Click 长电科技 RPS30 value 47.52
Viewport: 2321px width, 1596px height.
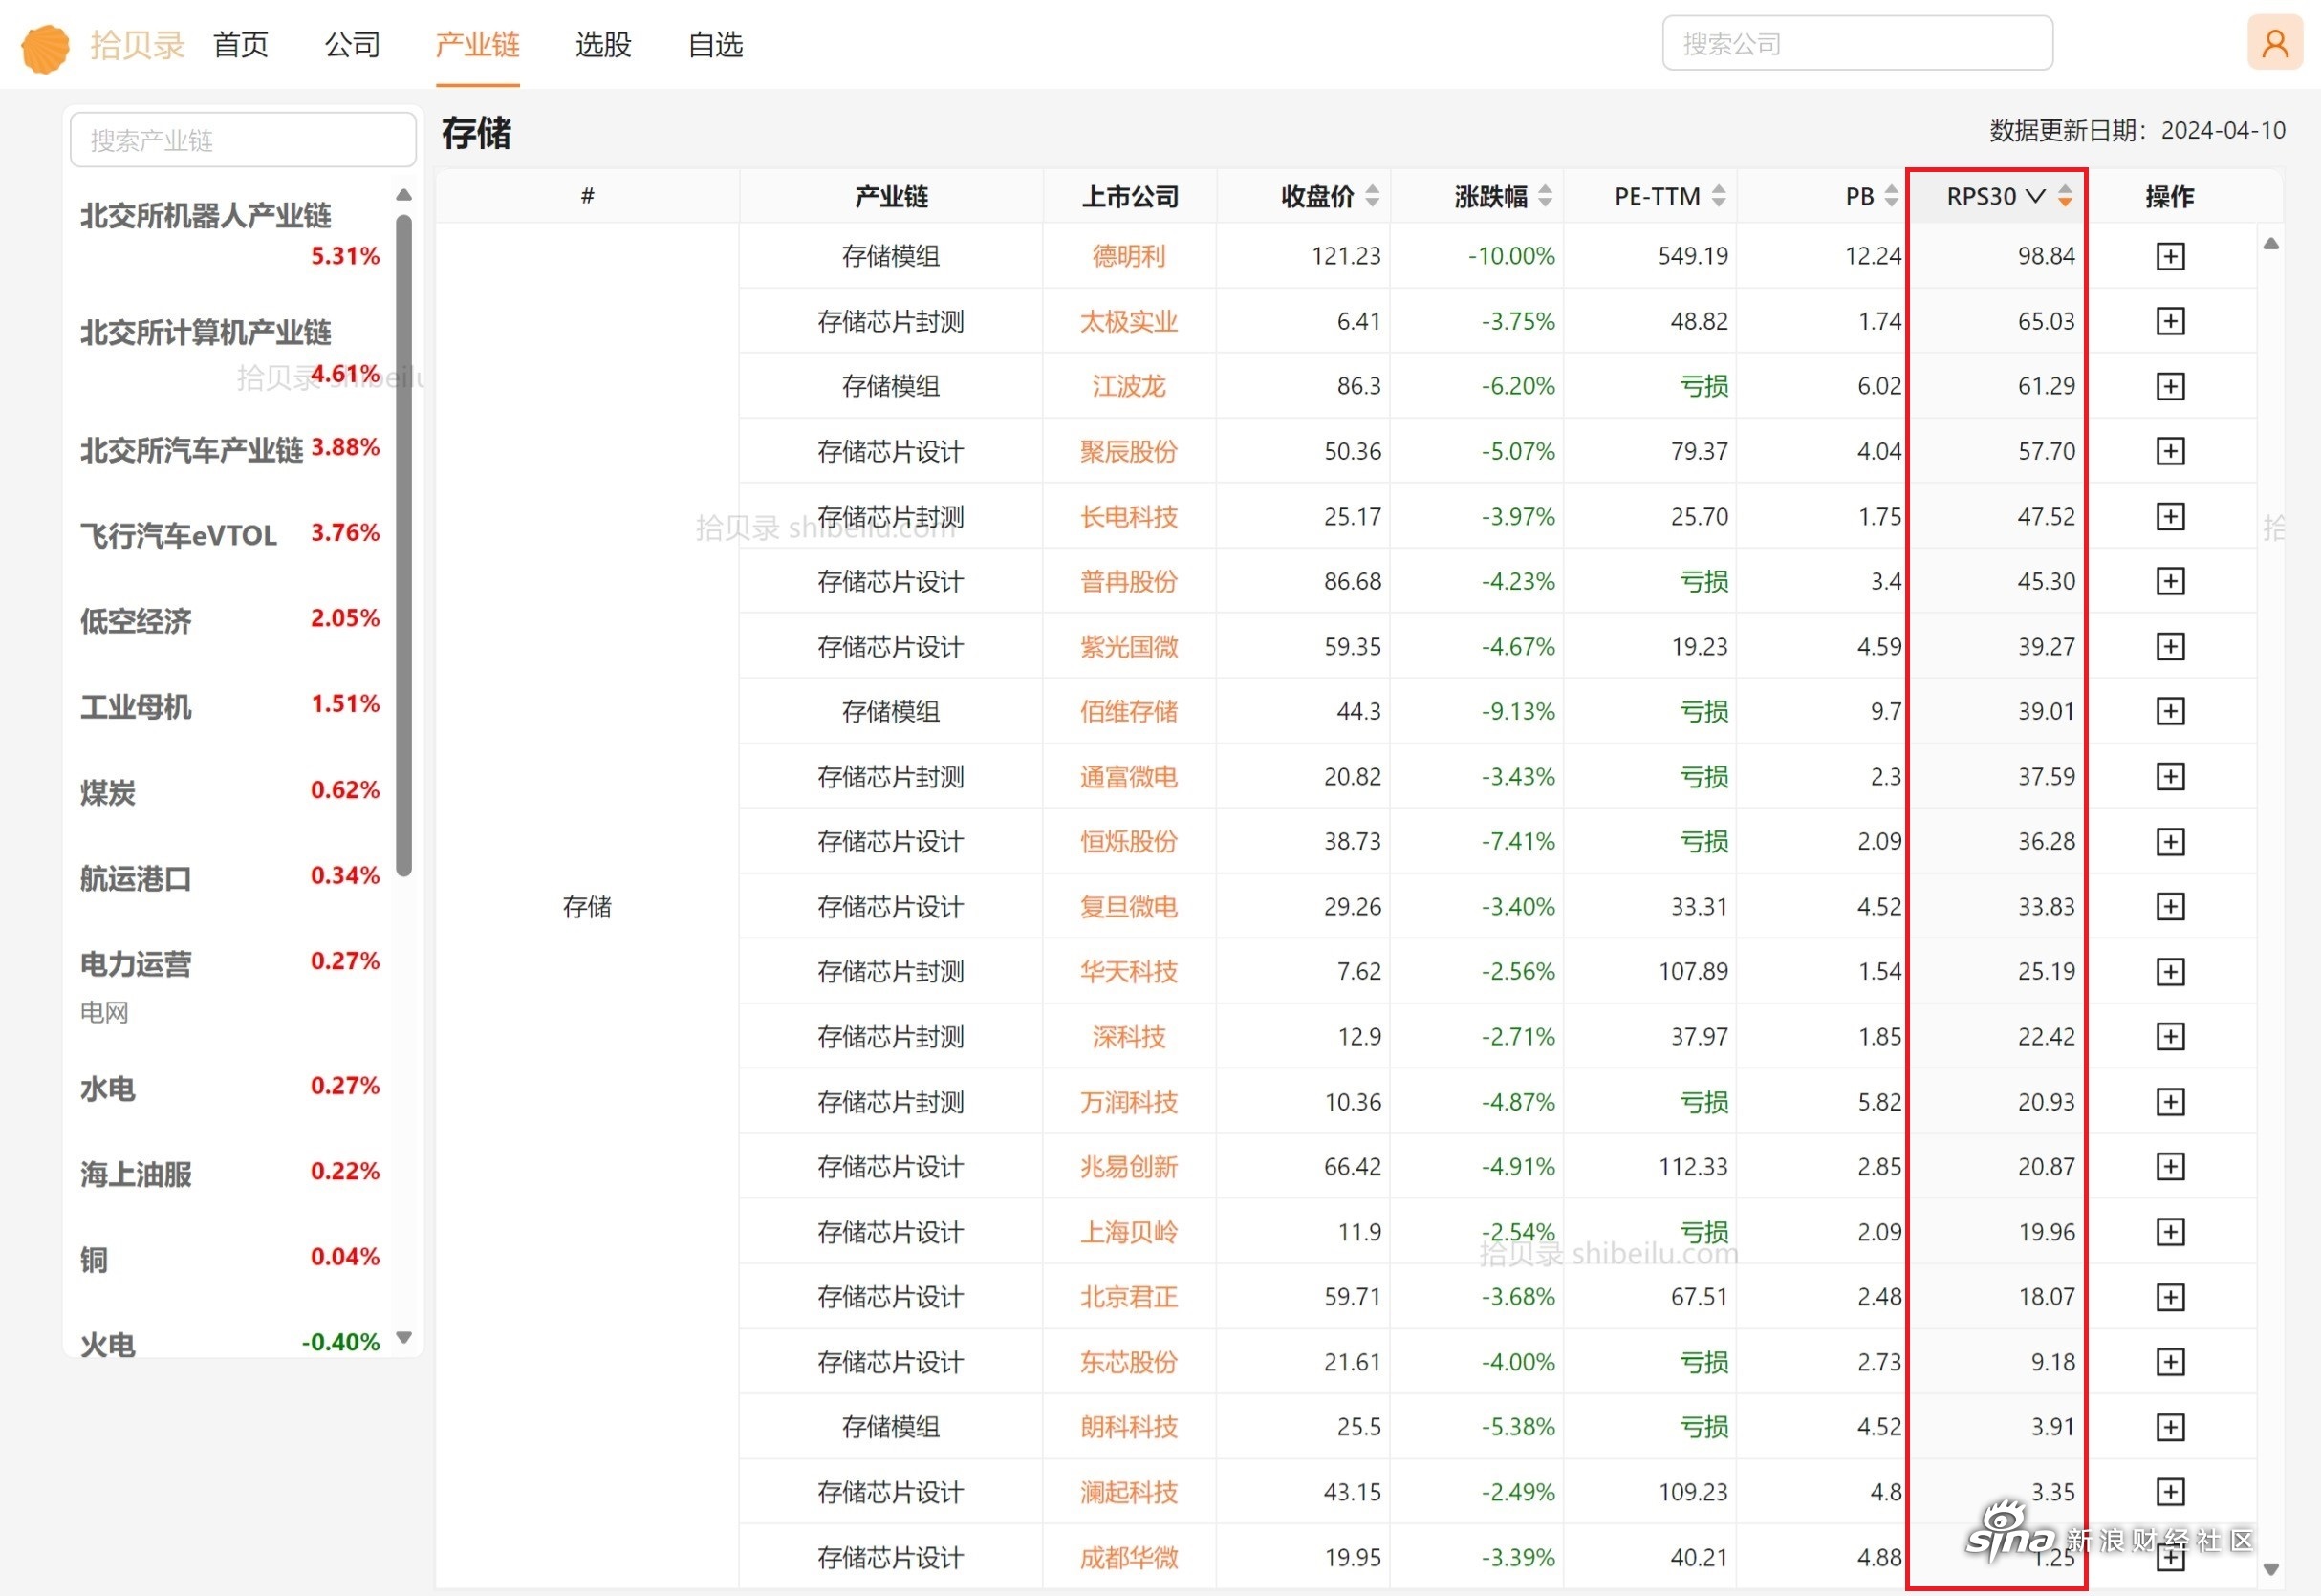2046,516
